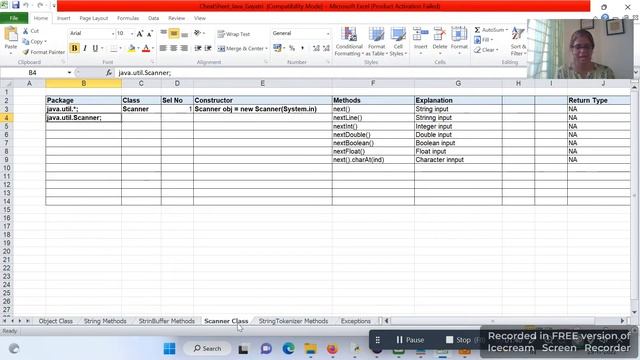The image size is (640, 360).
Task: Switch to the Formulas tab
Action: [128, 18]
